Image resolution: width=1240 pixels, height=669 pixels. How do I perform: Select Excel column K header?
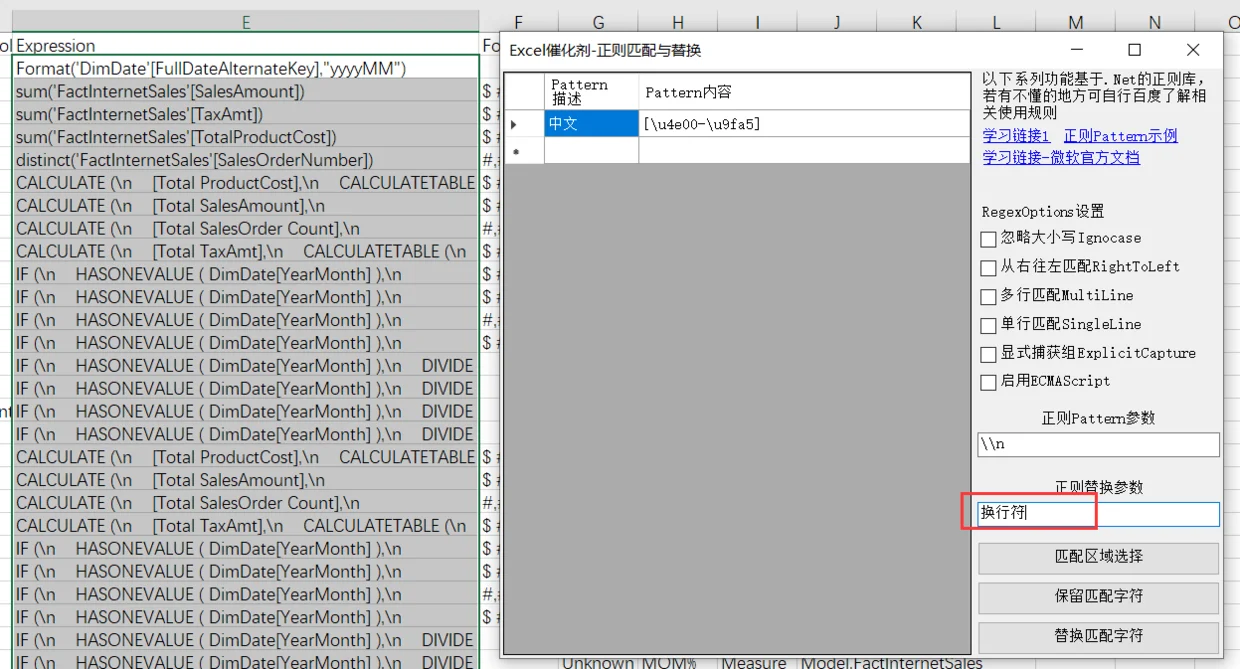[916, 22]
